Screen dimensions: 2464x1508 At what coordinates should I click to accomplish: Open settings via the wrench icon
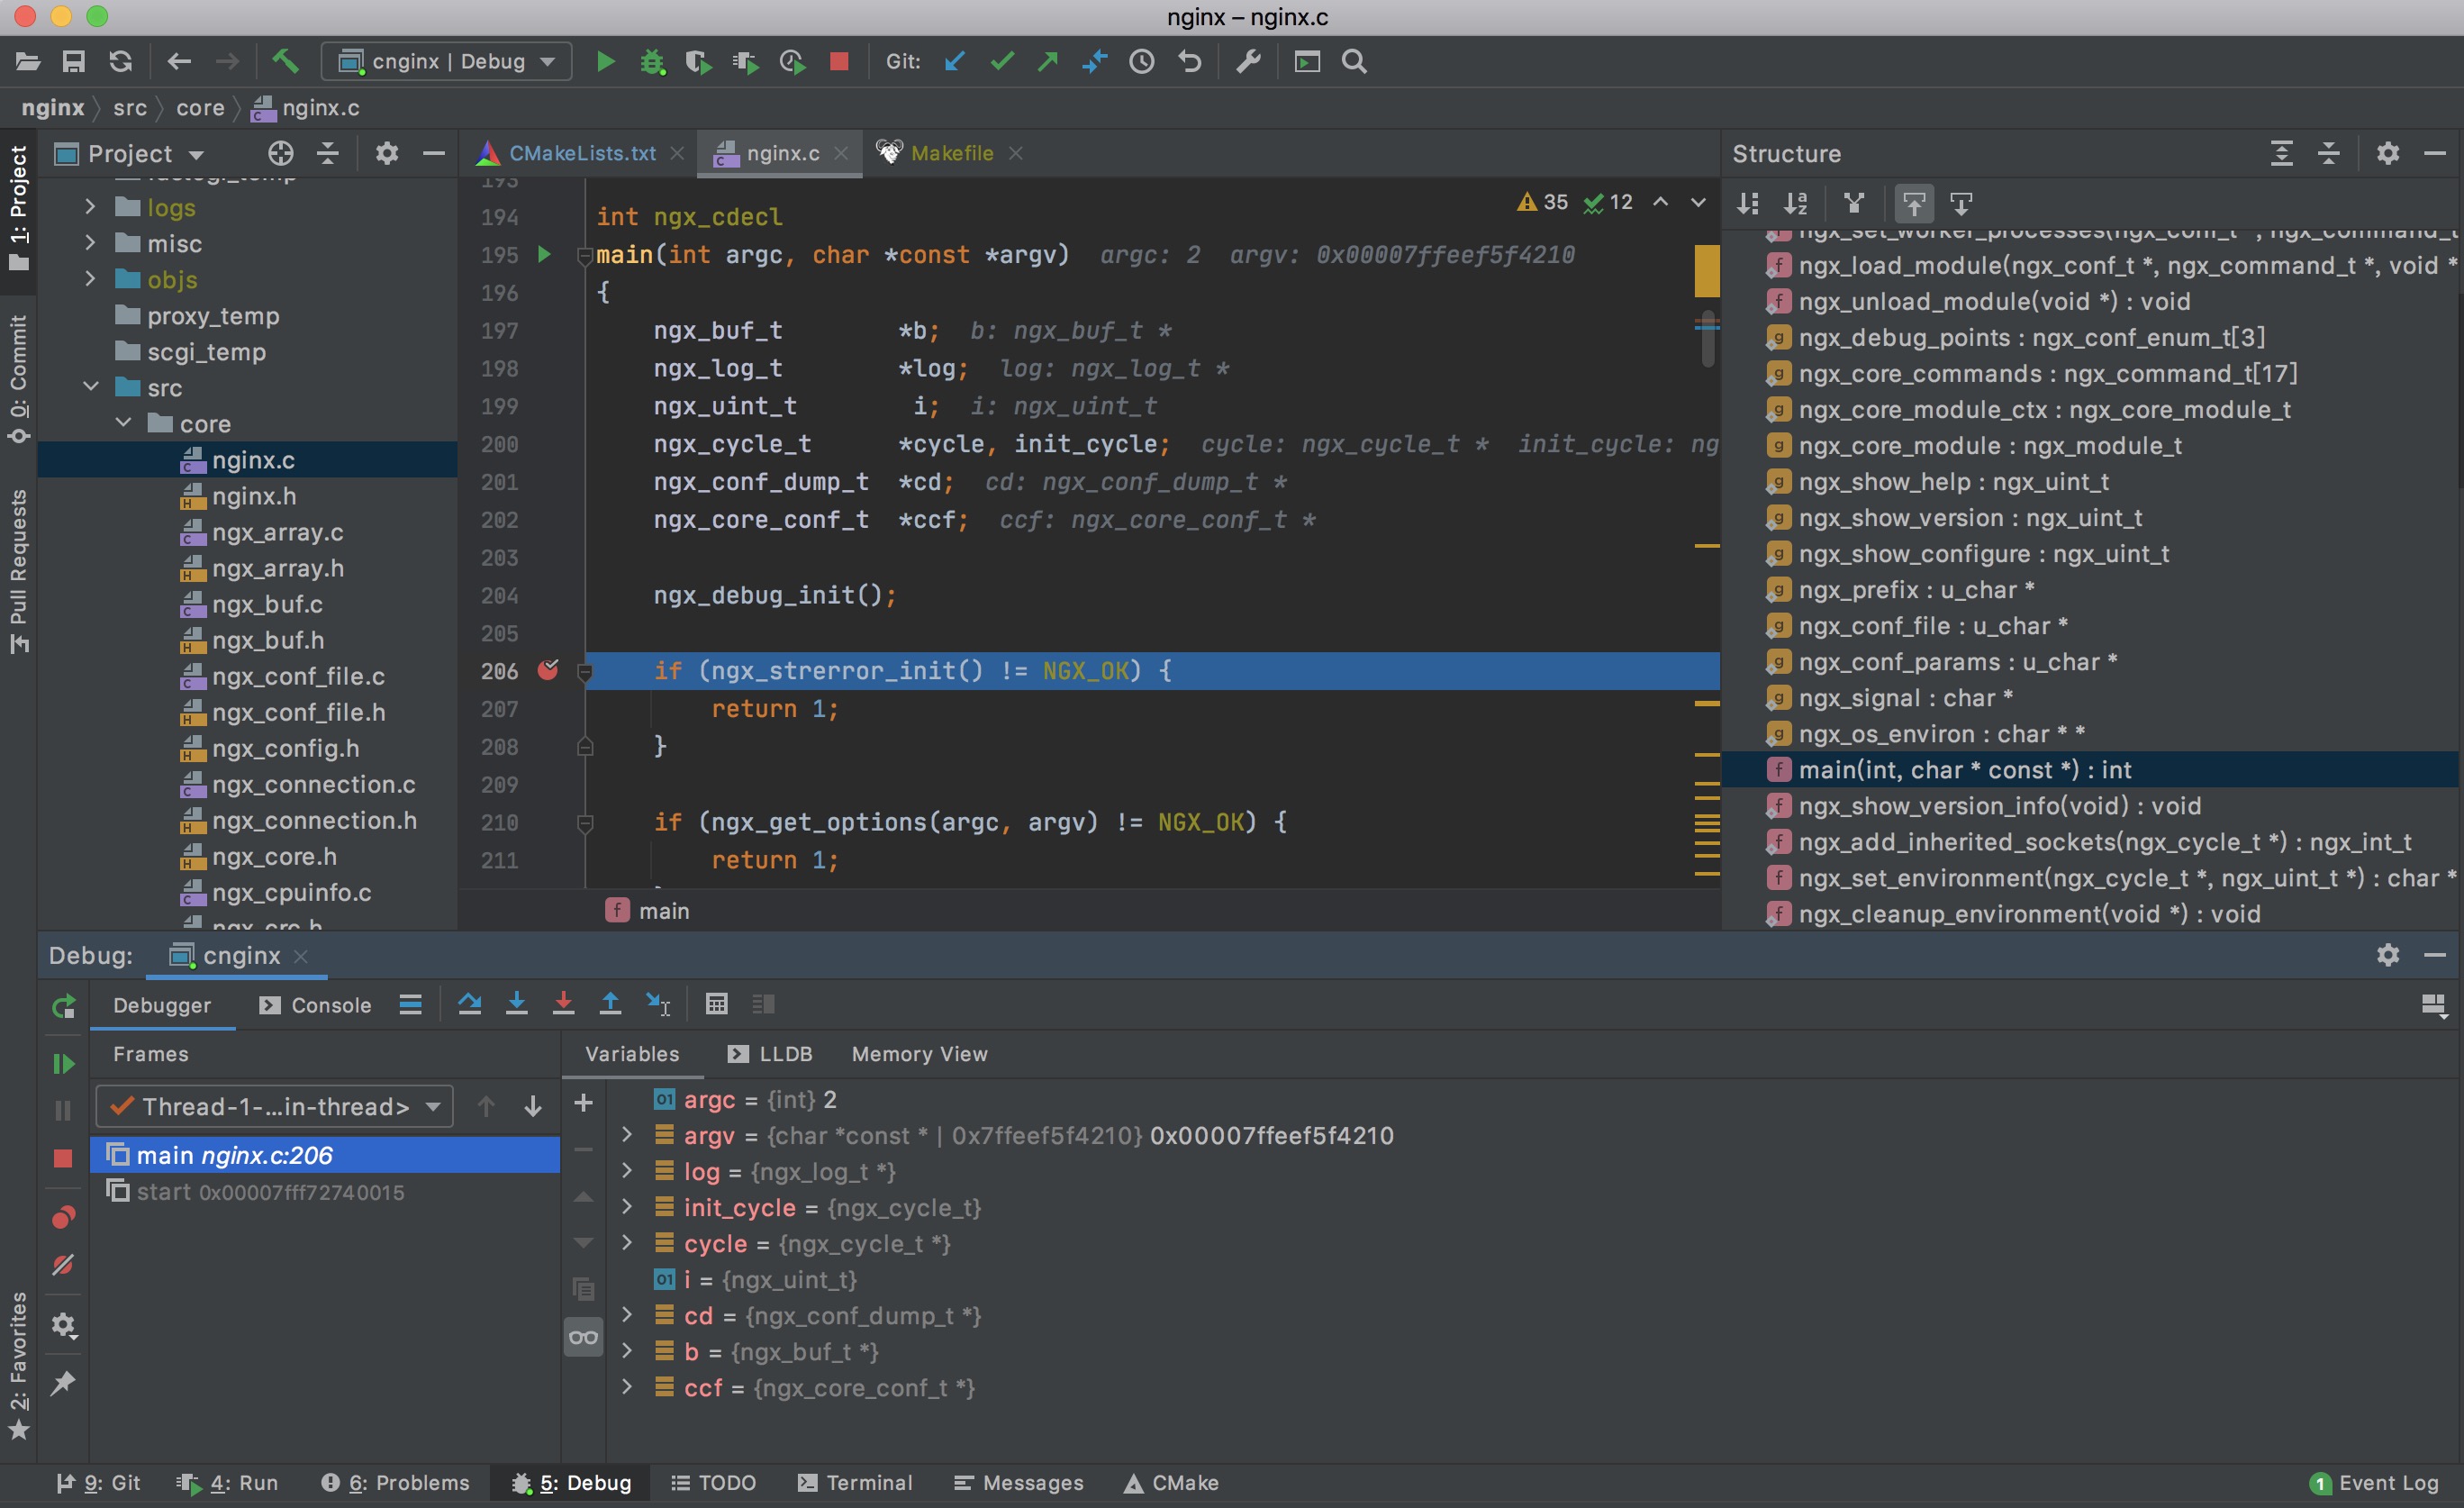pyautogui.click(x=1248, y=62)
